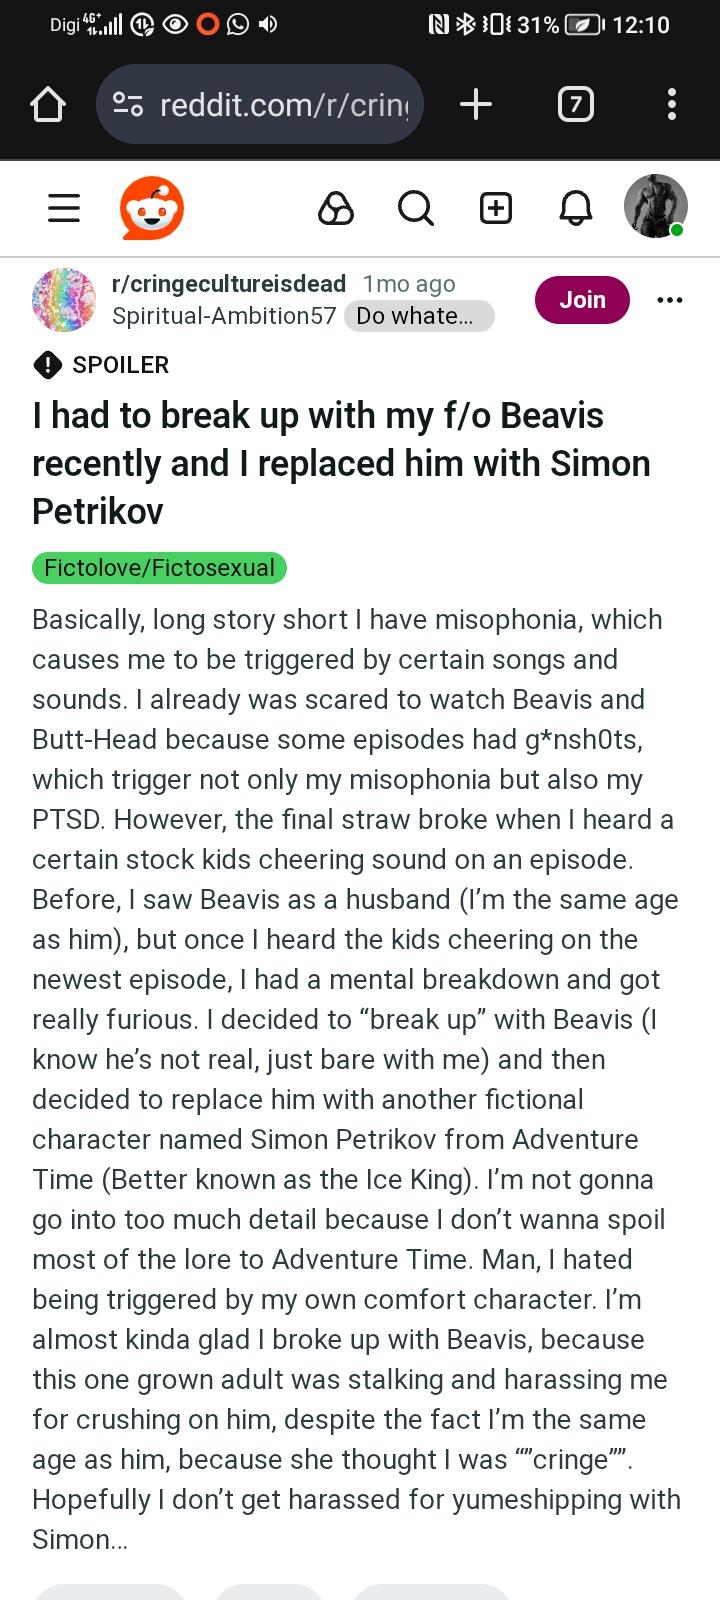The image size is (720, 1600).
Task: Open user profile avatar menu
Action: 655,207
